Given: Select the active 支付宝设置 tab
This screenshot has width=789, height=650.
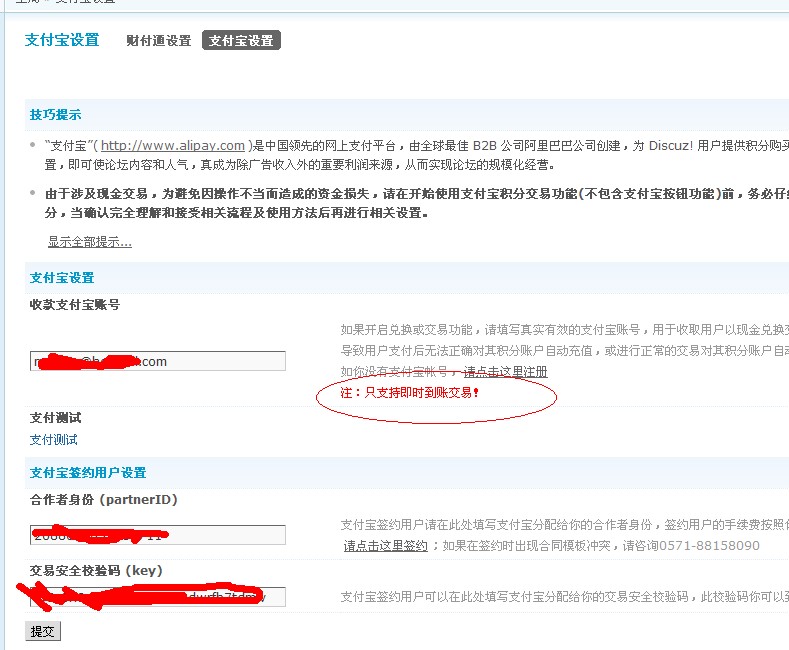Looking at the screenshot, I should pos(241,40).
